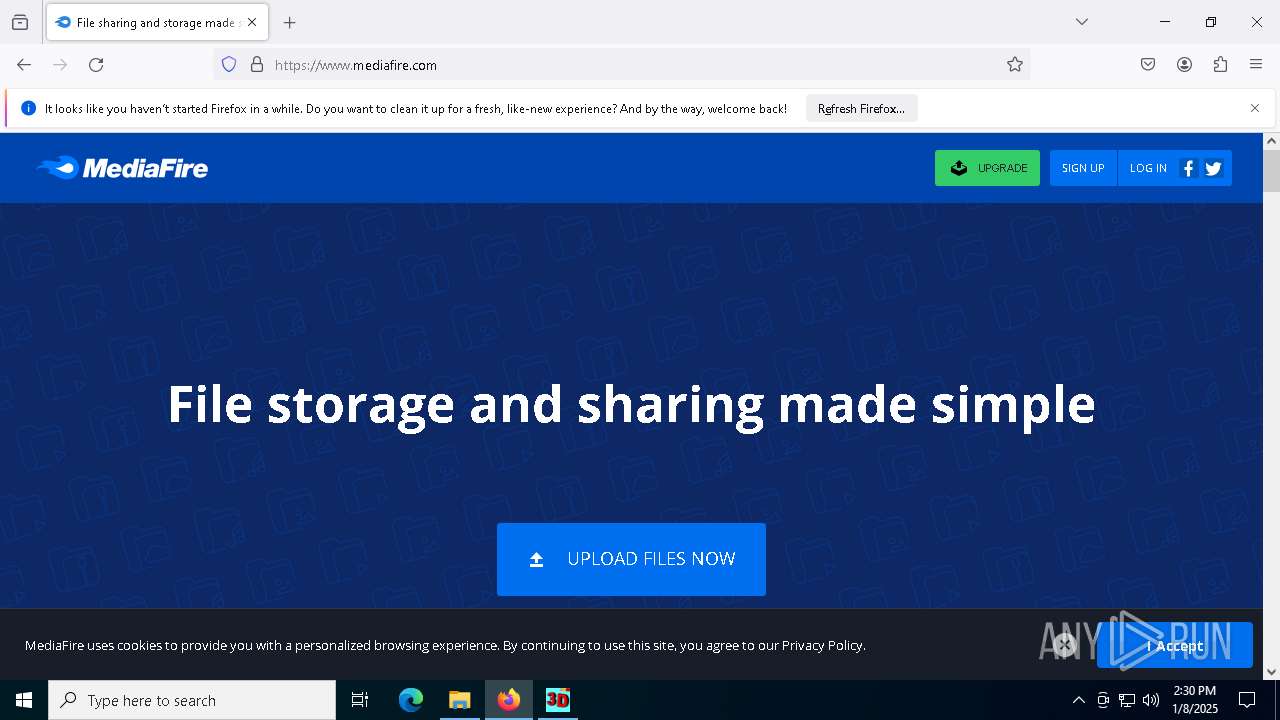Open a new tab with plus button
Image resolution: width=1280 pixels, height=720 pixels.
[x=290, y=22]
